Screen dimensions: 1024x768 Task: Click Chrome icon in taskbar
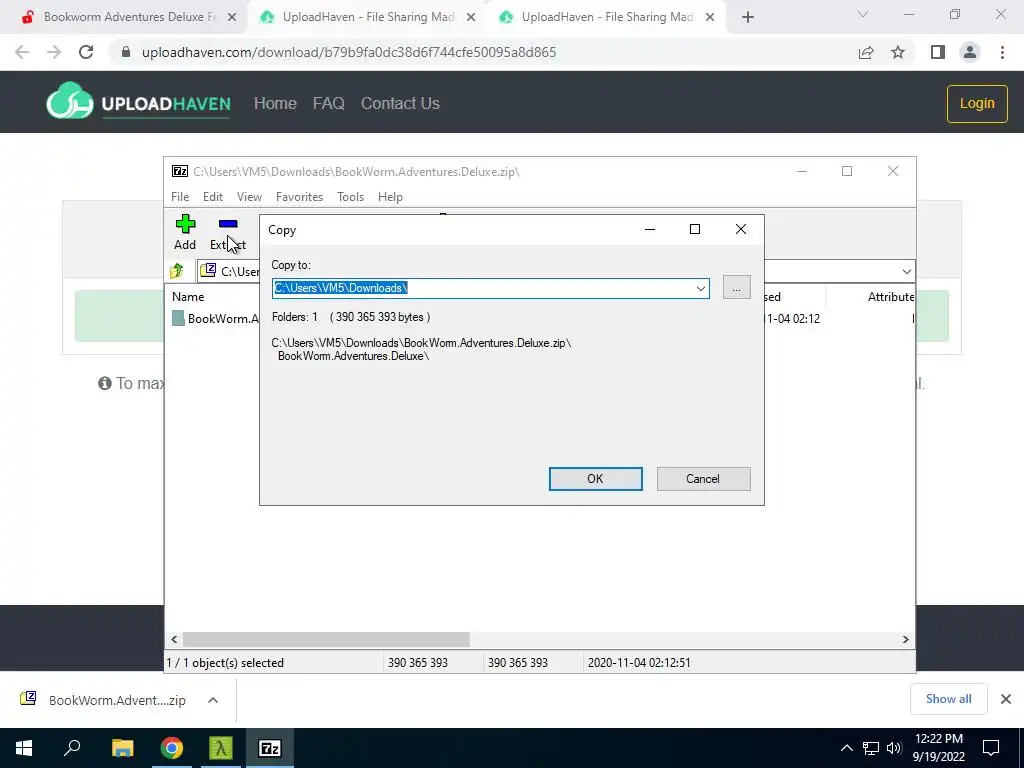pyautogui.click(x=172, y=748)
